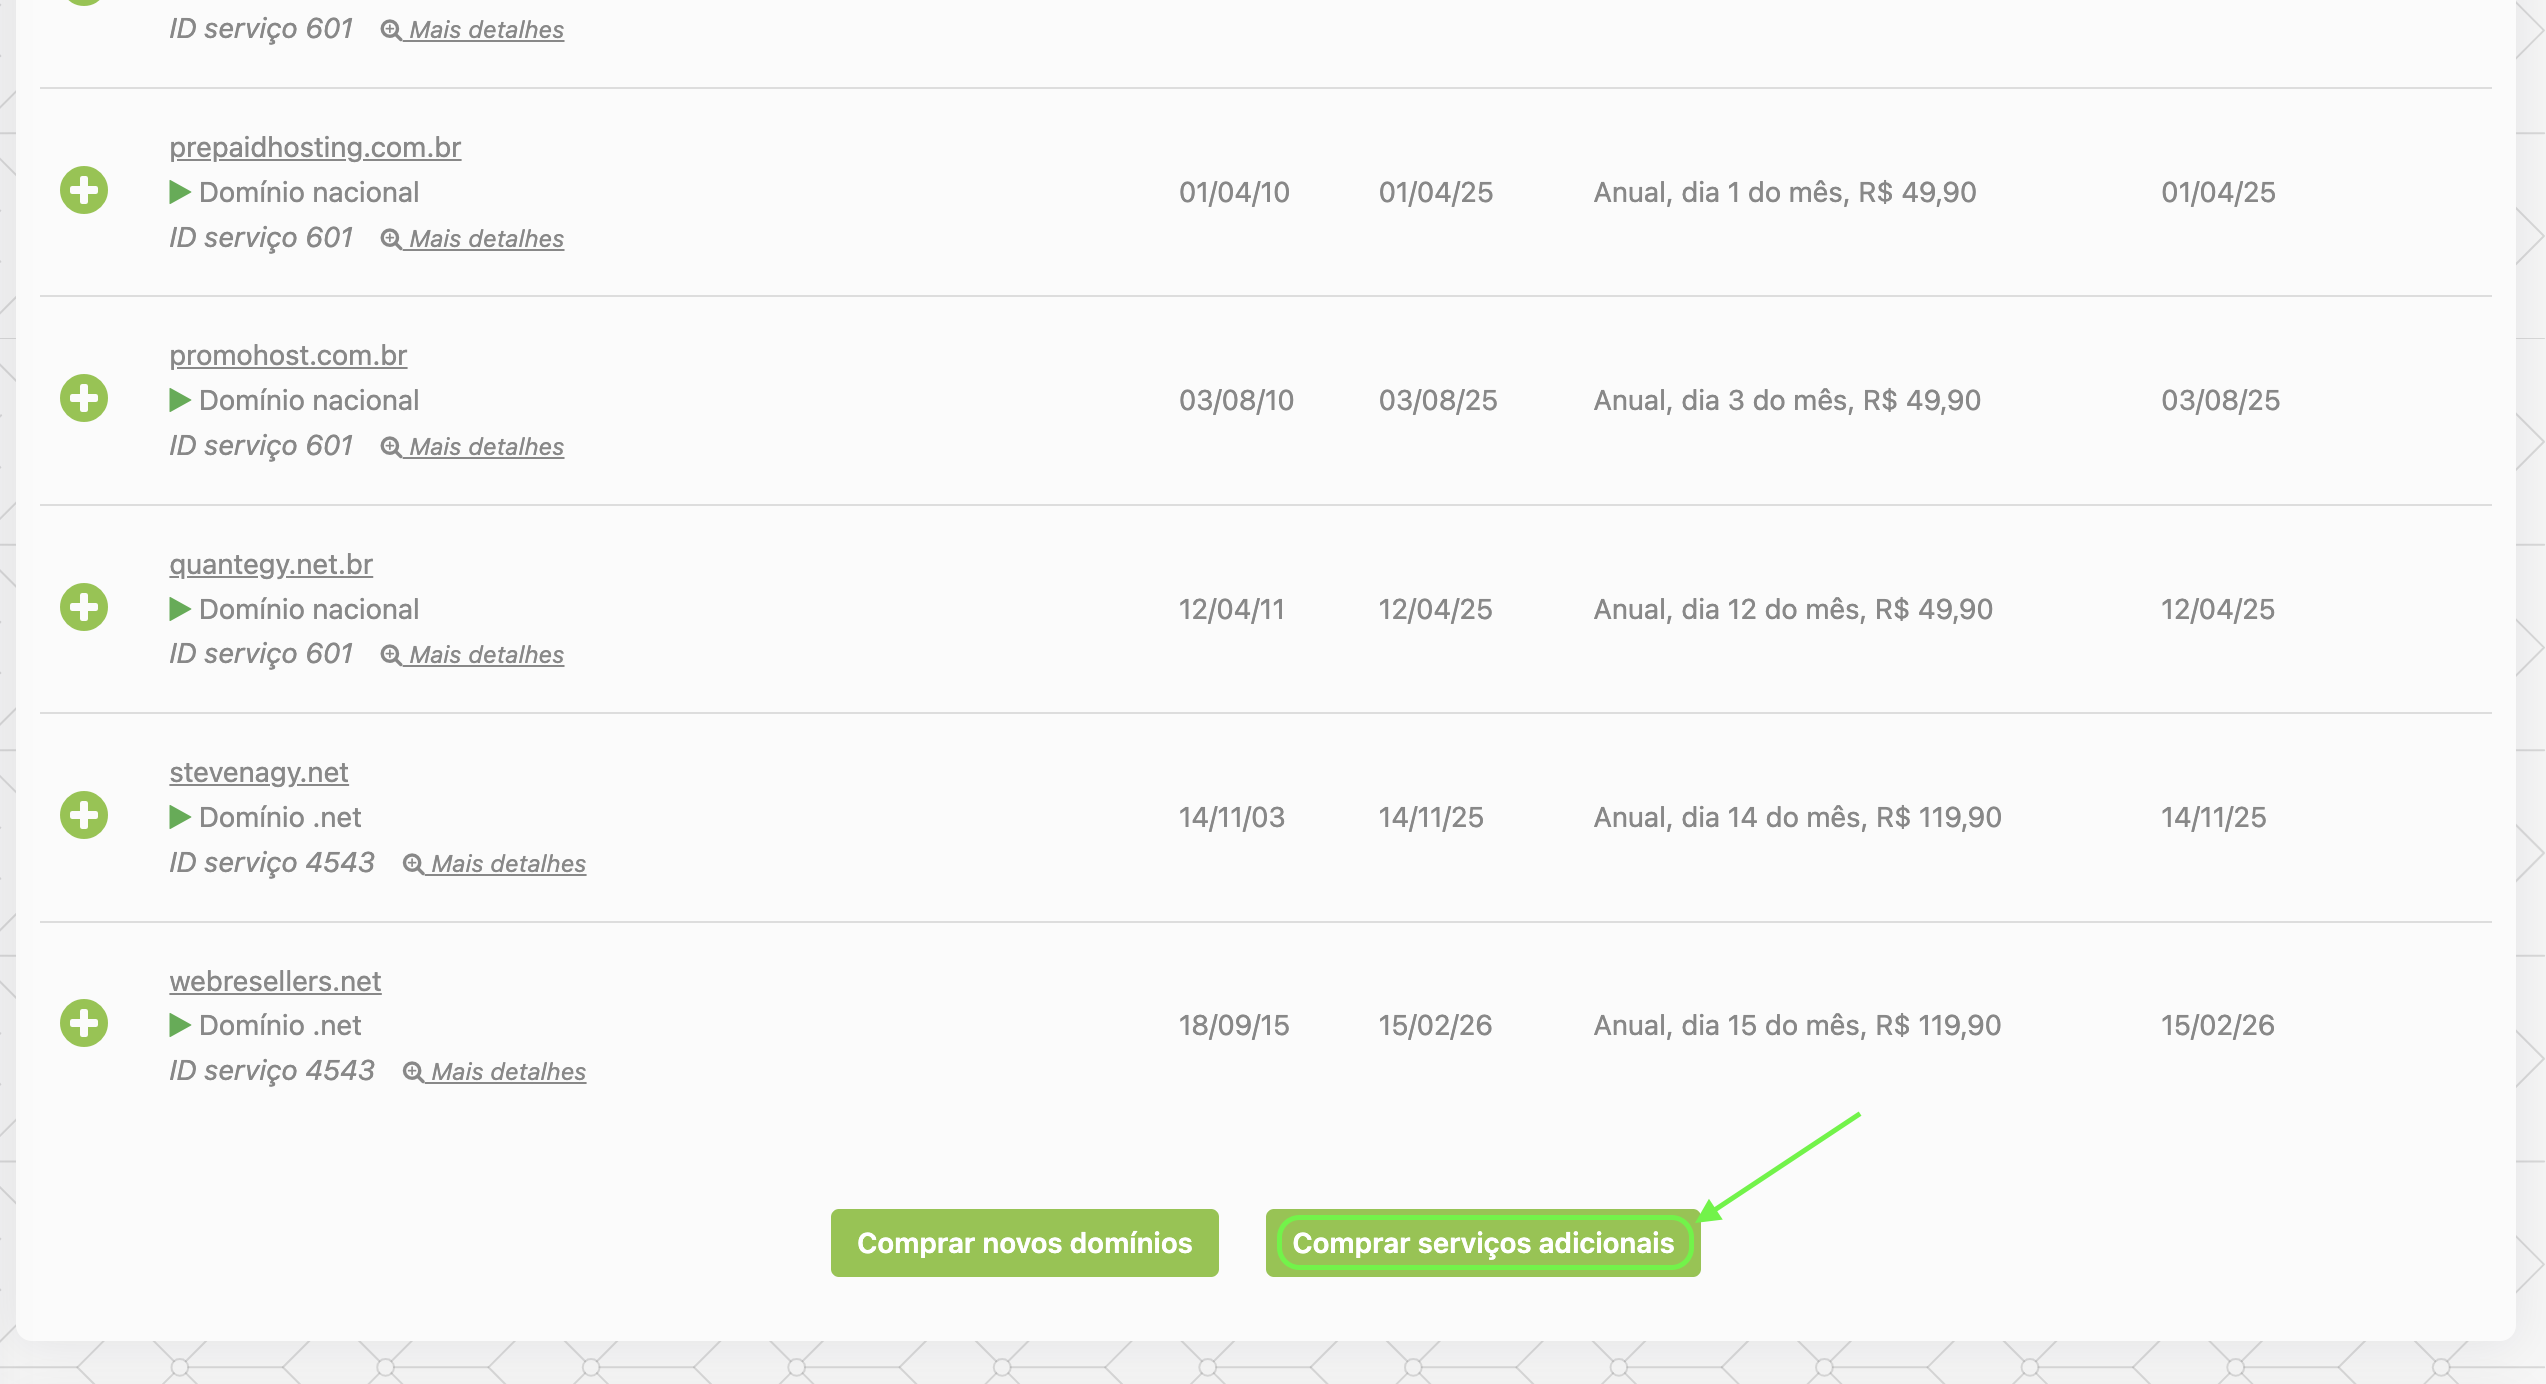This screenshot has width=2546, height=1384.
Task: Click 'ID serviço 4543' under webresellers.net
Action: pos(272,1070)
